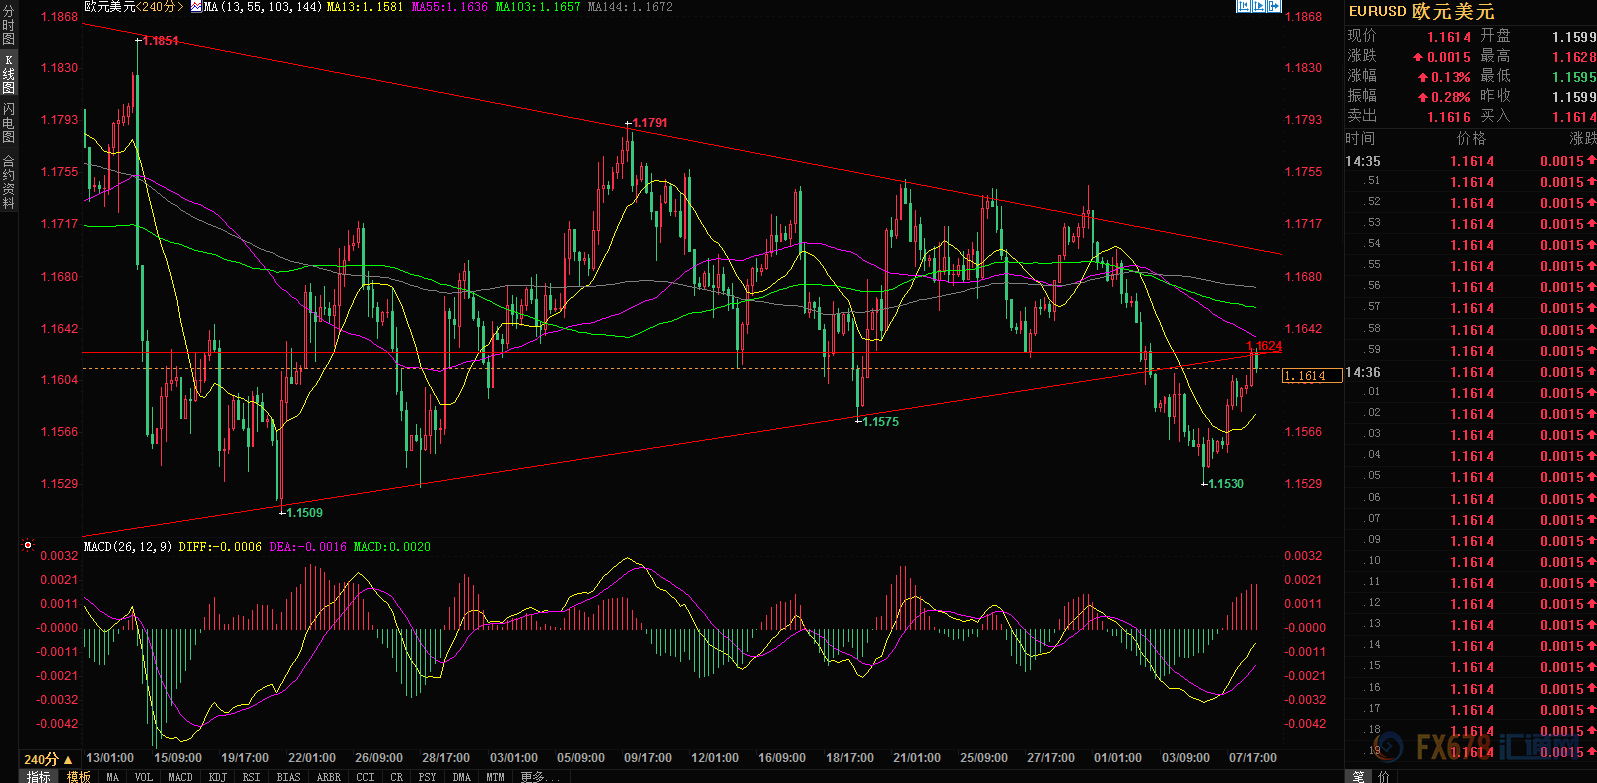1597x783 pixels.
Task: Click the MACD:0.0020 legend value
Action: pos(392,546)
